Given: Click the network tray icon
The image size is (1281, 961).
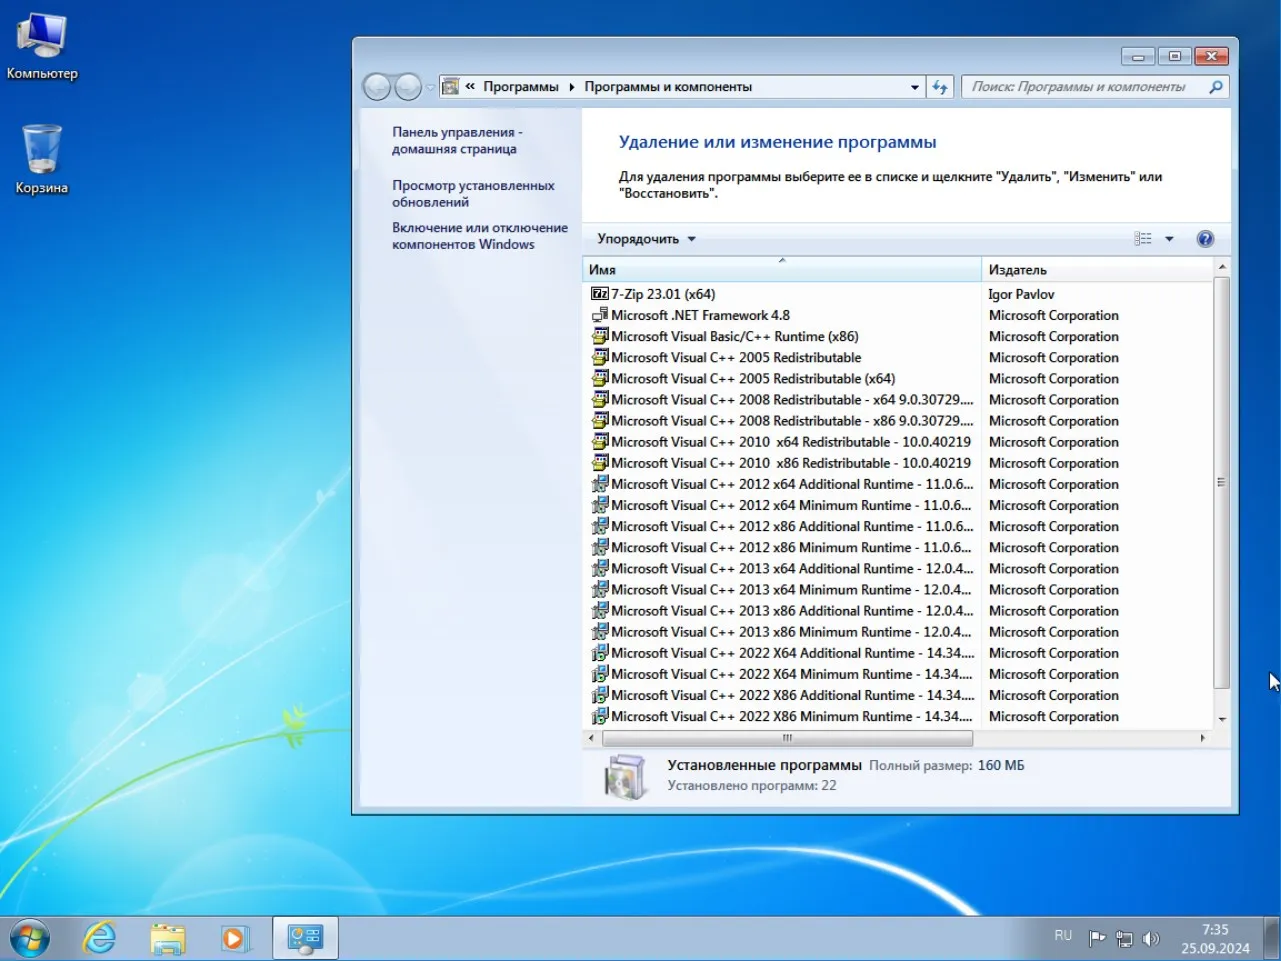Looking at the screenshot, I should point(1124,938).
